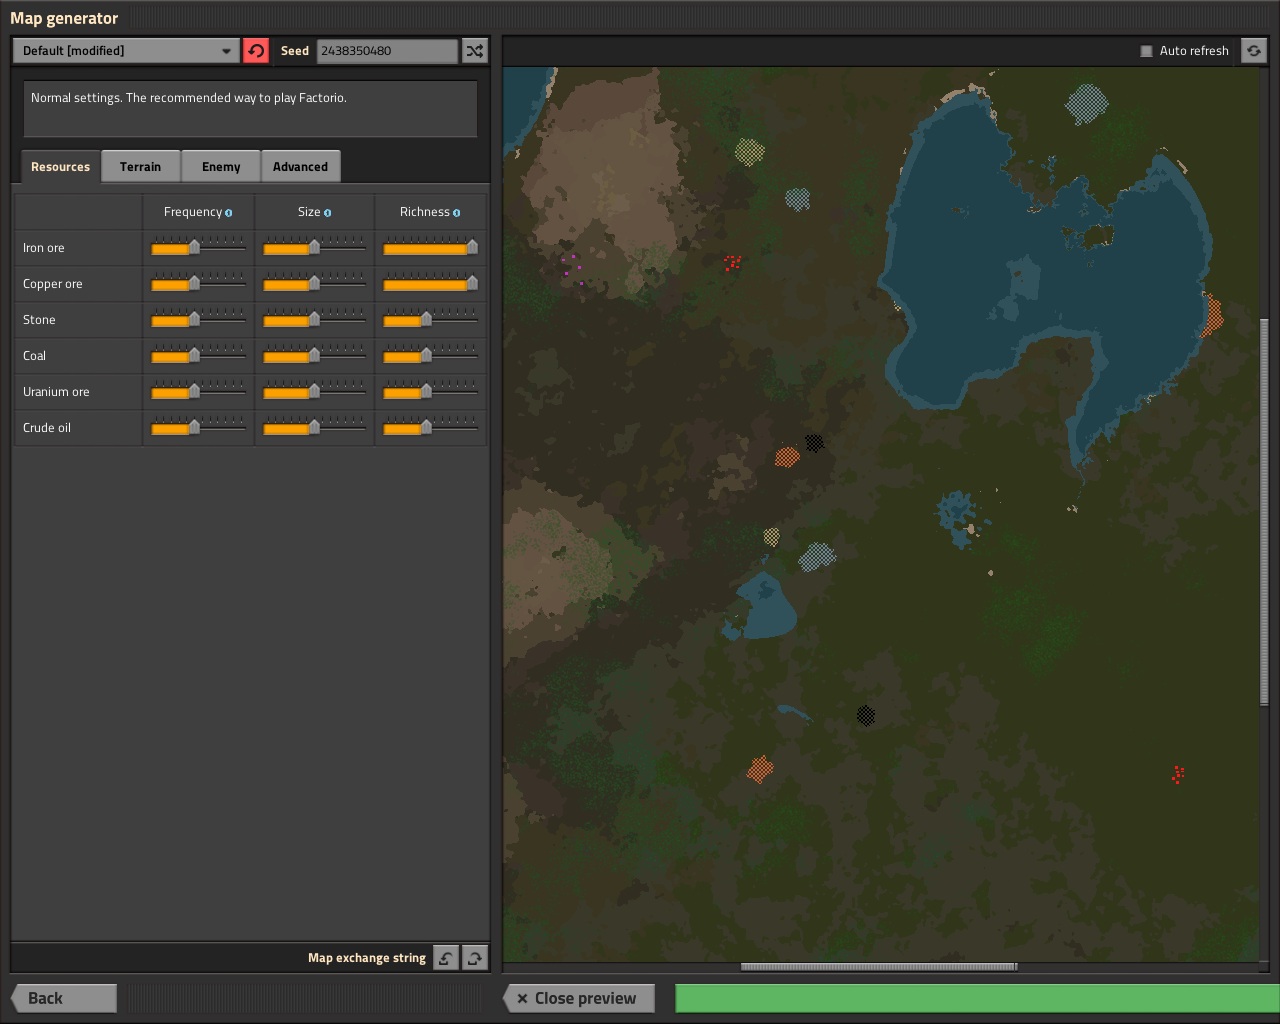Adjust the Iron ore Richness slider

pos(430,247)
